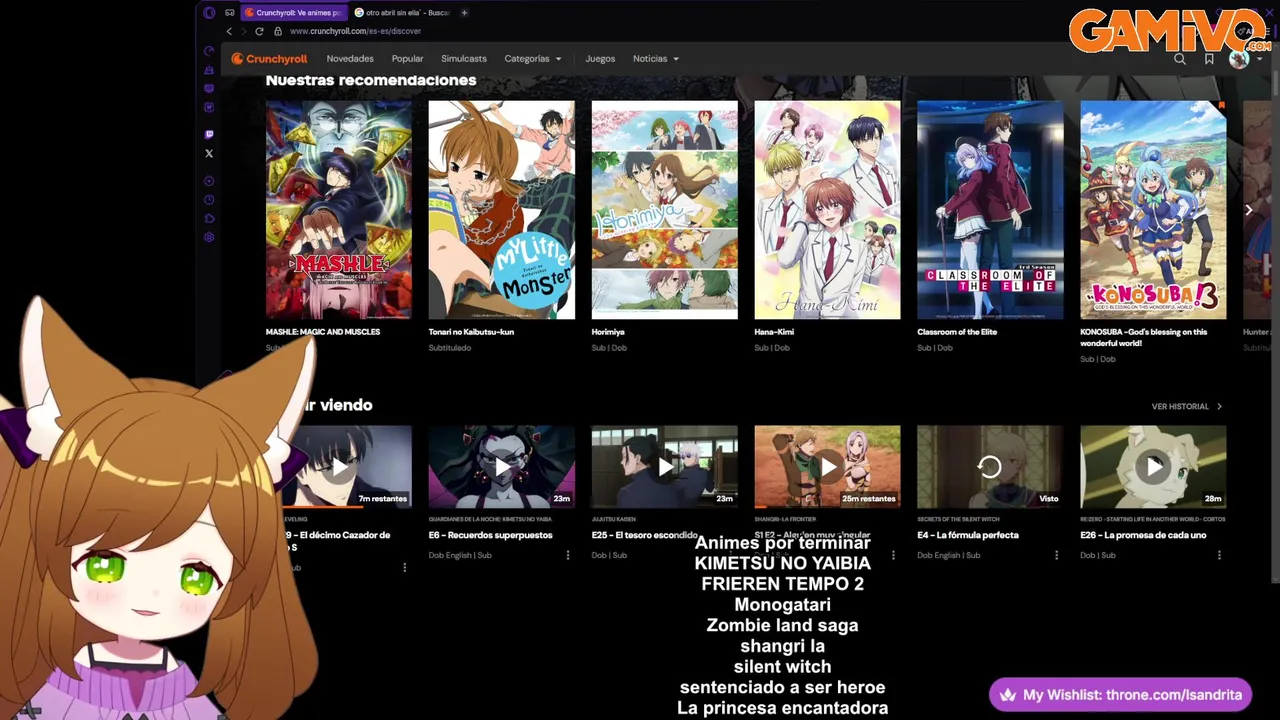Click the Wishlist throne.com banner
Viewport: 1280px width, 720px height.
coord(1120,695)
